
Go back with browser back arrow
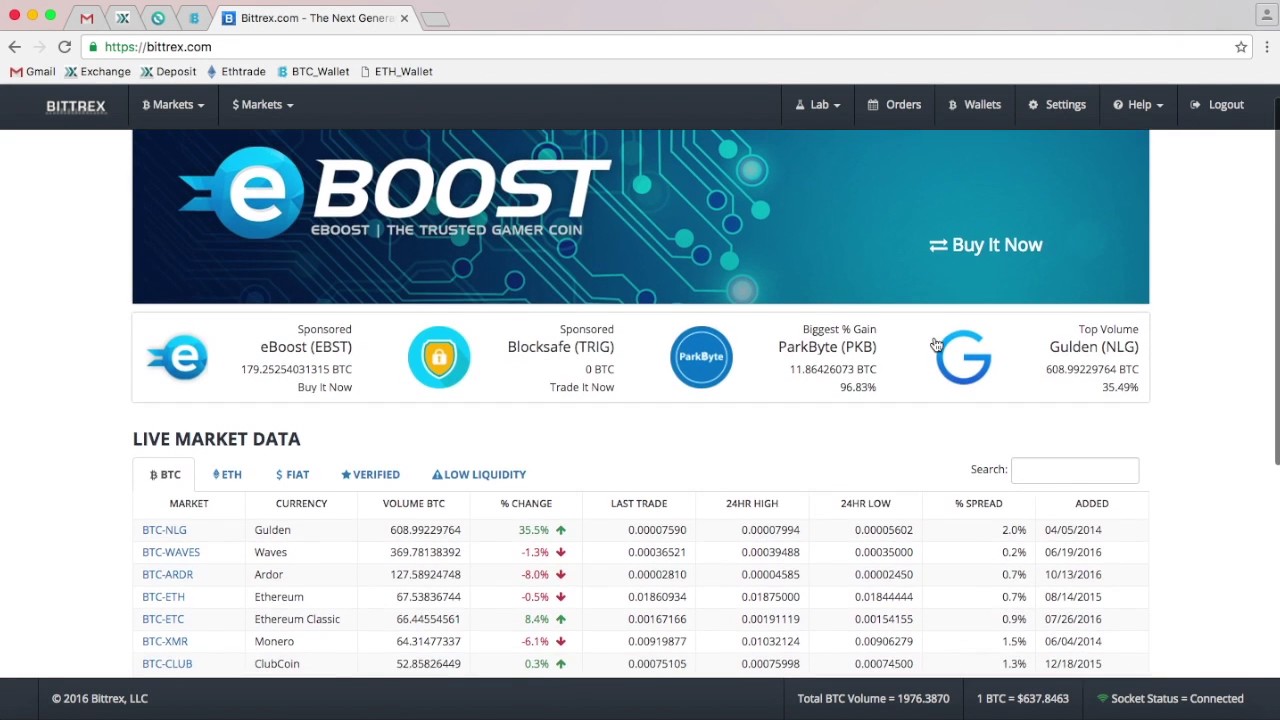pos(14,47)
